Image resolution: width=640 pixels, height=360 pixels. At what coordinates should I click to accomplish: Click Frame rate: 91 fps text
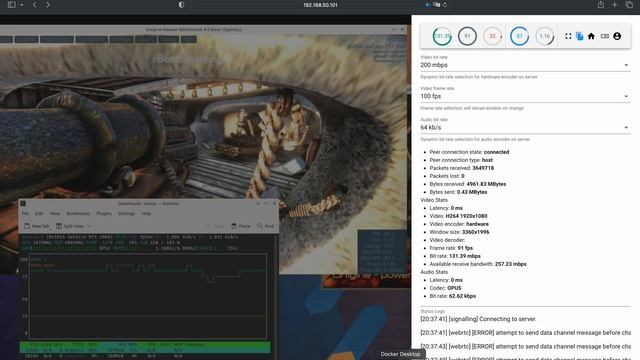[451, 248]
